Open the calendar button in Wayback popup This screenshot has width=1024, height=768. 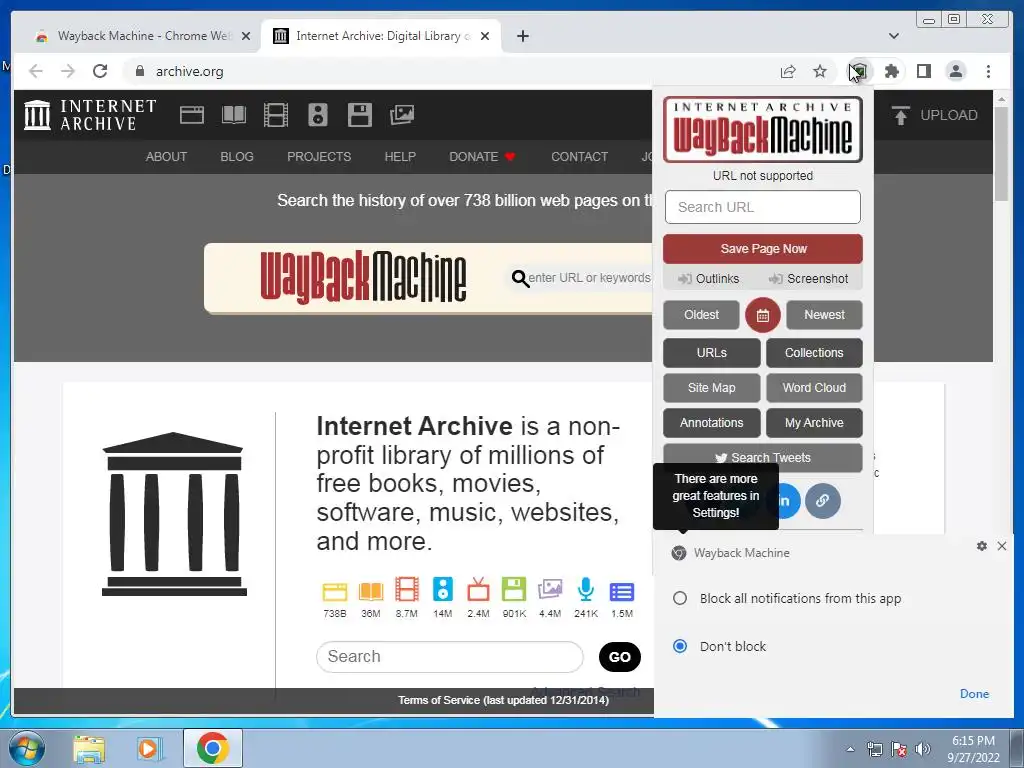(x=763, y=315)
